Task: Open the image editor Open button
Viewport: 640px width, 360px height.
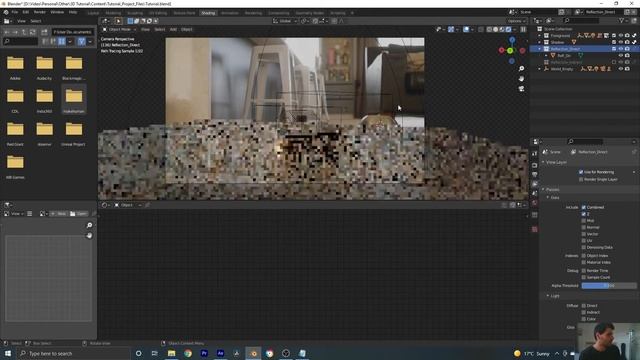Action: pos(78,214)
